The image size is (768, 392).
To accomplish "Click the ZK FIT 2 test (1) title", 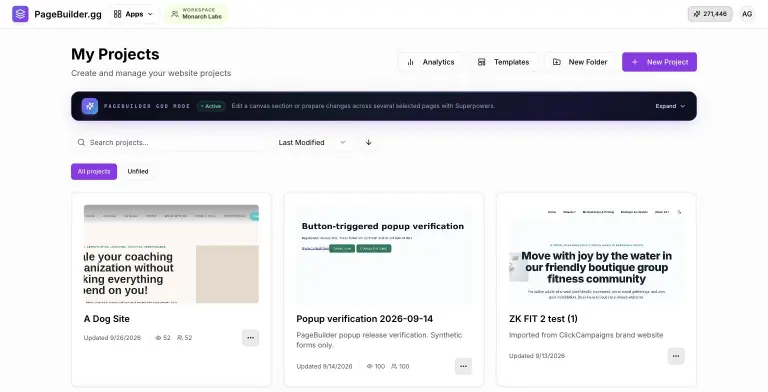I will (x=543, y=318).
